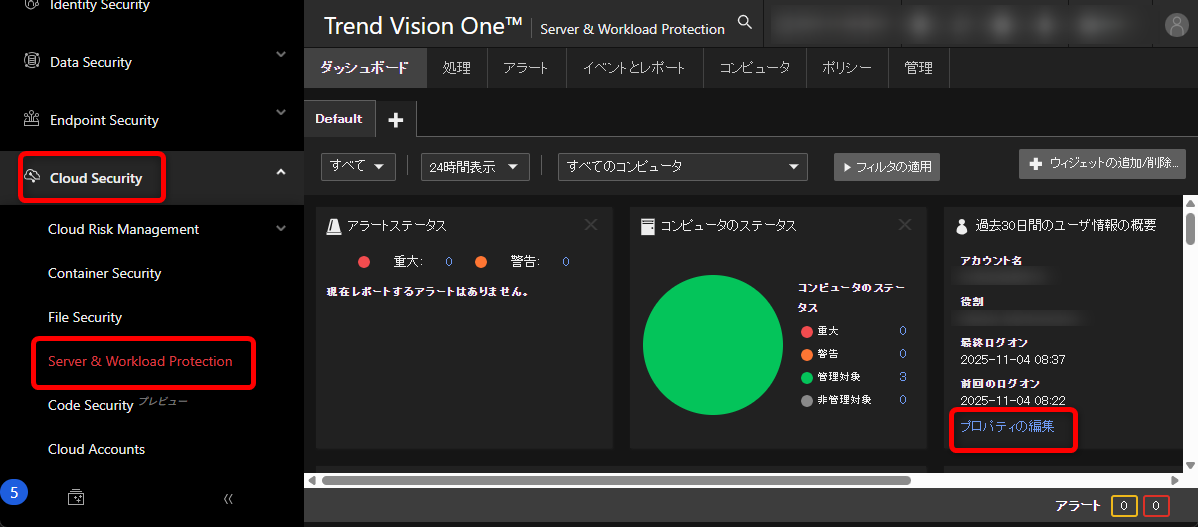Close the コンピュータのステータス widget
Viewport: 1198px width, 527px height.
pyautogui.click(x=905, y=225)
